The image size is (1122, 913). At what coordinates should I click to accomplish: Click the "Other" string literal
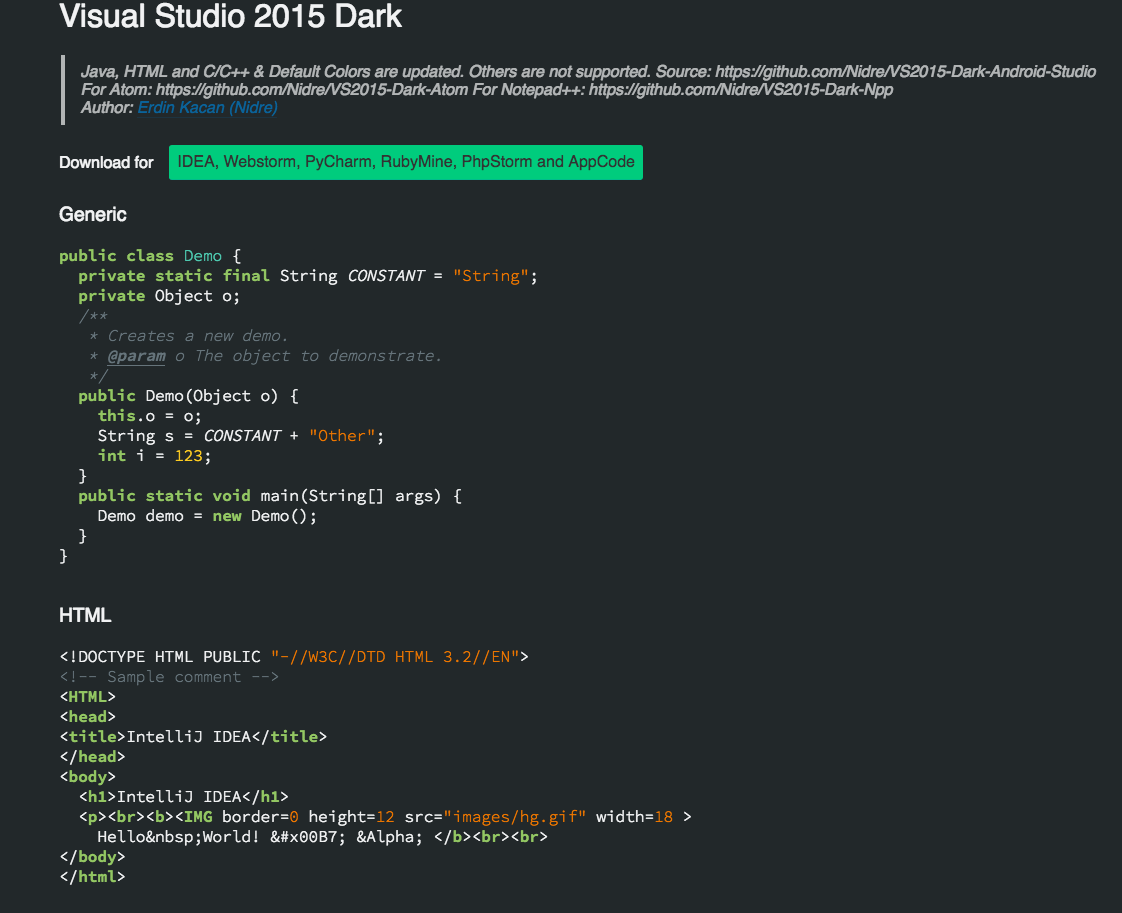point(342,436)
